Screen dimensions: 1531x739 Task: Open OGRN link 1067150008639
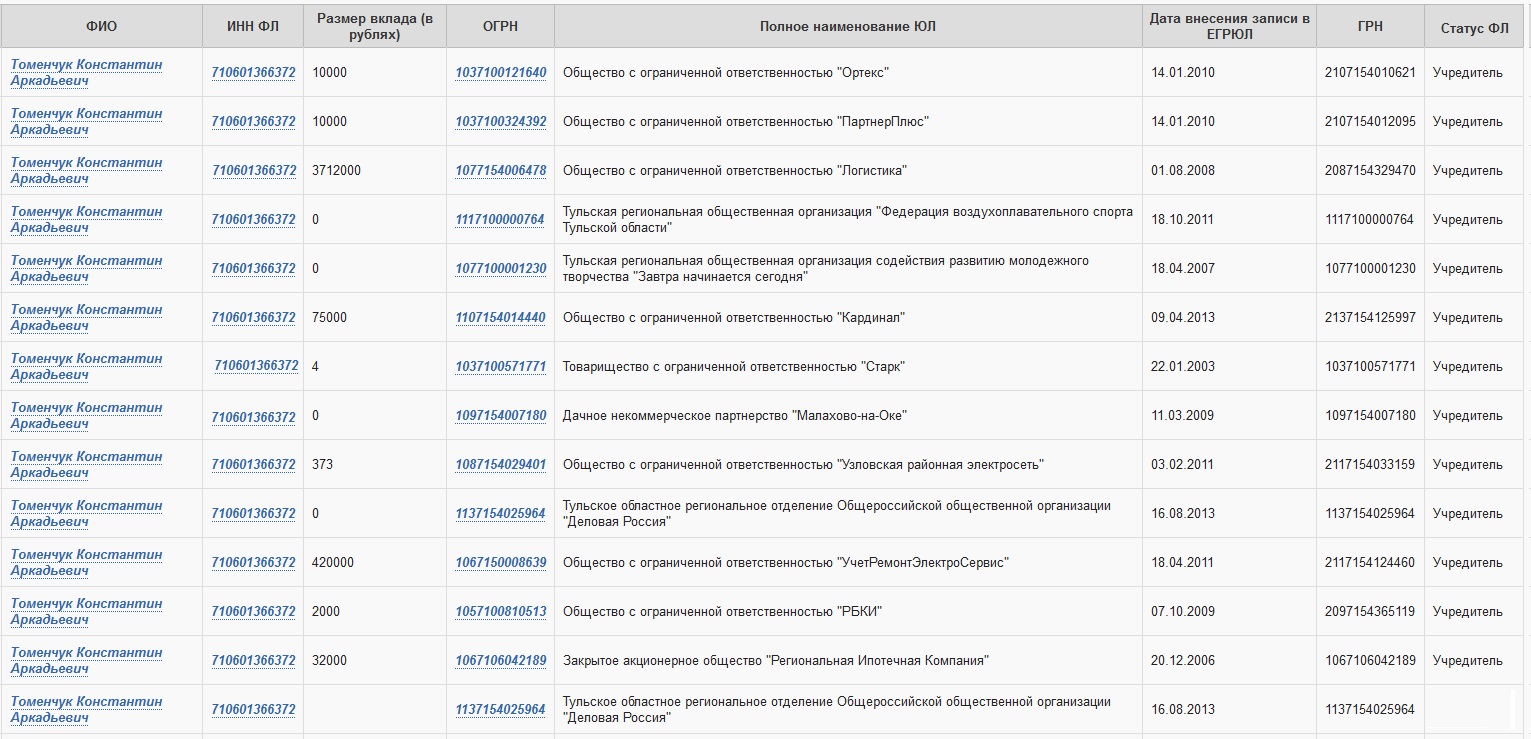(501, 563)
